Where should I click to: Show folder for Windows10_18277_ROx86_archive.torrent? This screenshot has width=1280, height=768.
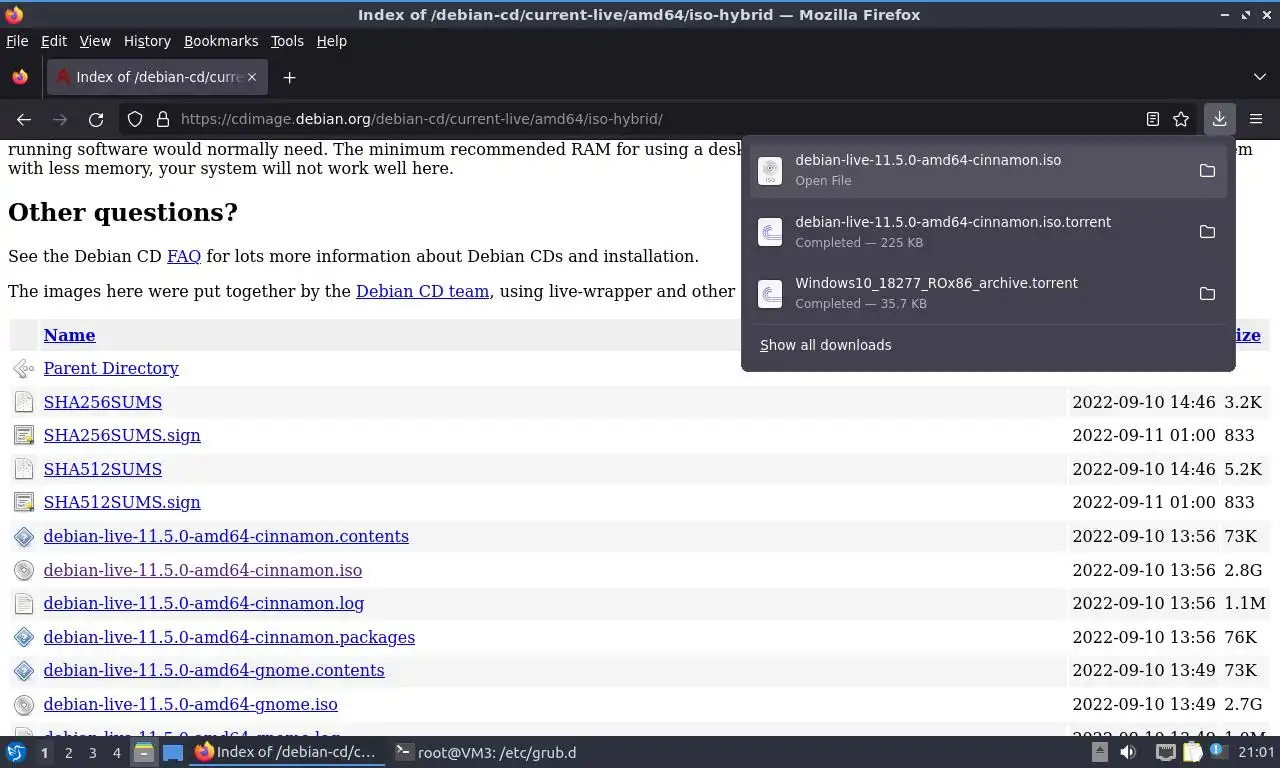[x=1207, y=293]
